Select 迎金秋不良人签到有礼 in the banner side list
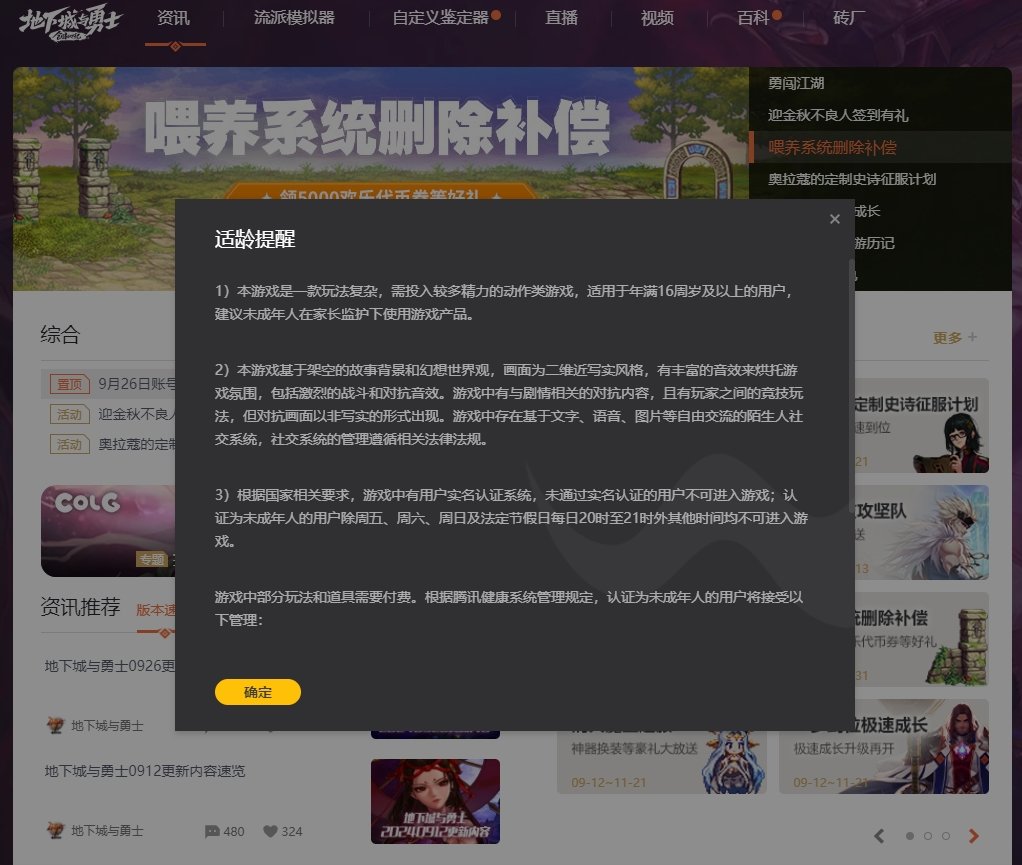Viewport: 1022px width, 865px height. [x=838, y=115]
